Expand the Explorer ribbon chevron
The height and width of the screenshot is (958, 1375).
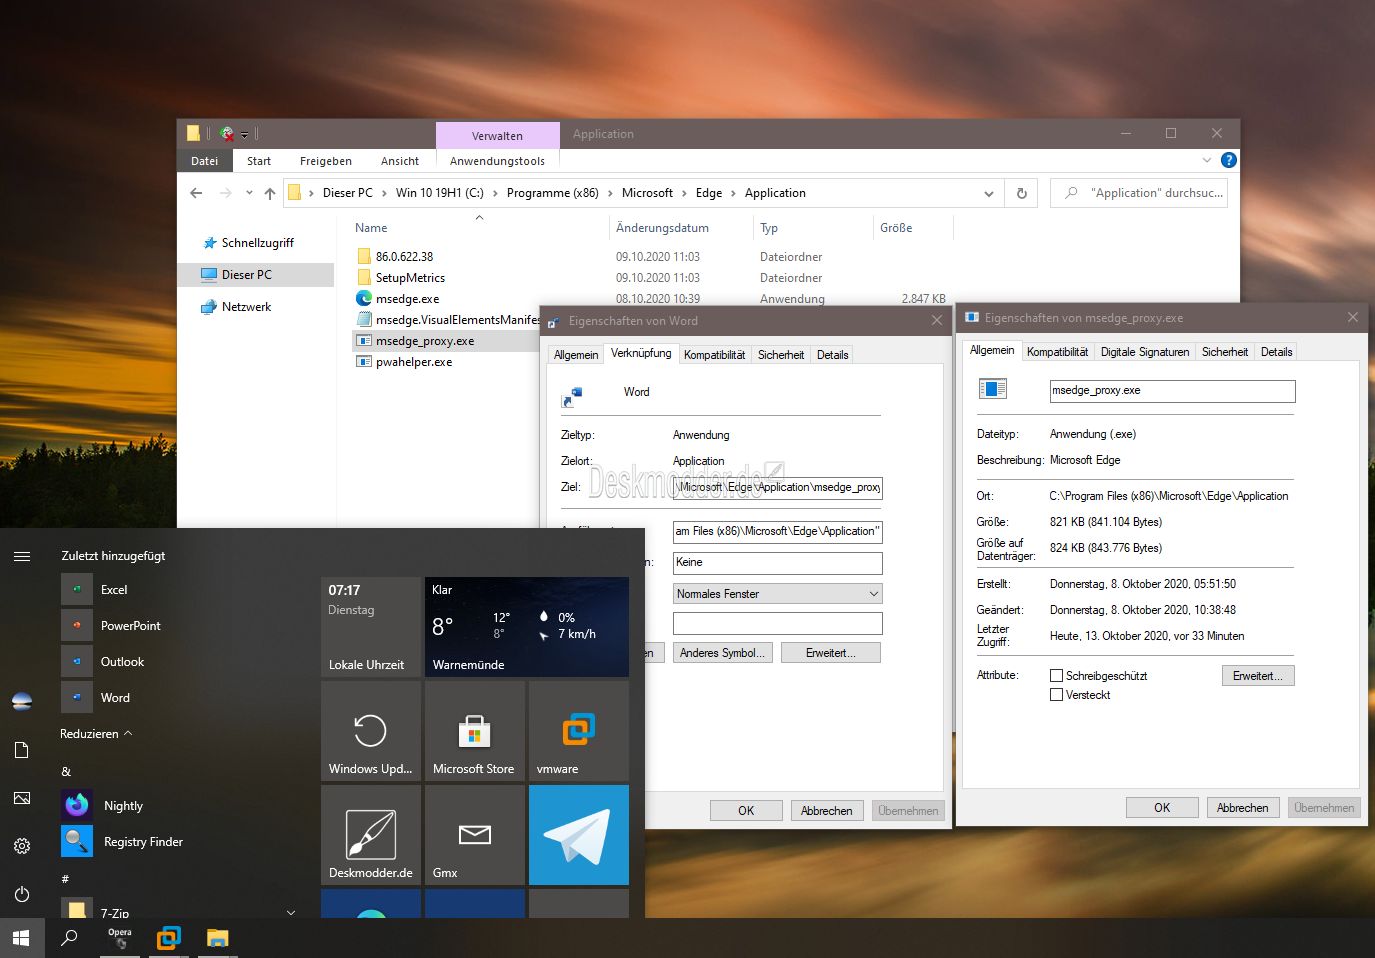pyautogui.click(x=1207, y=160)
